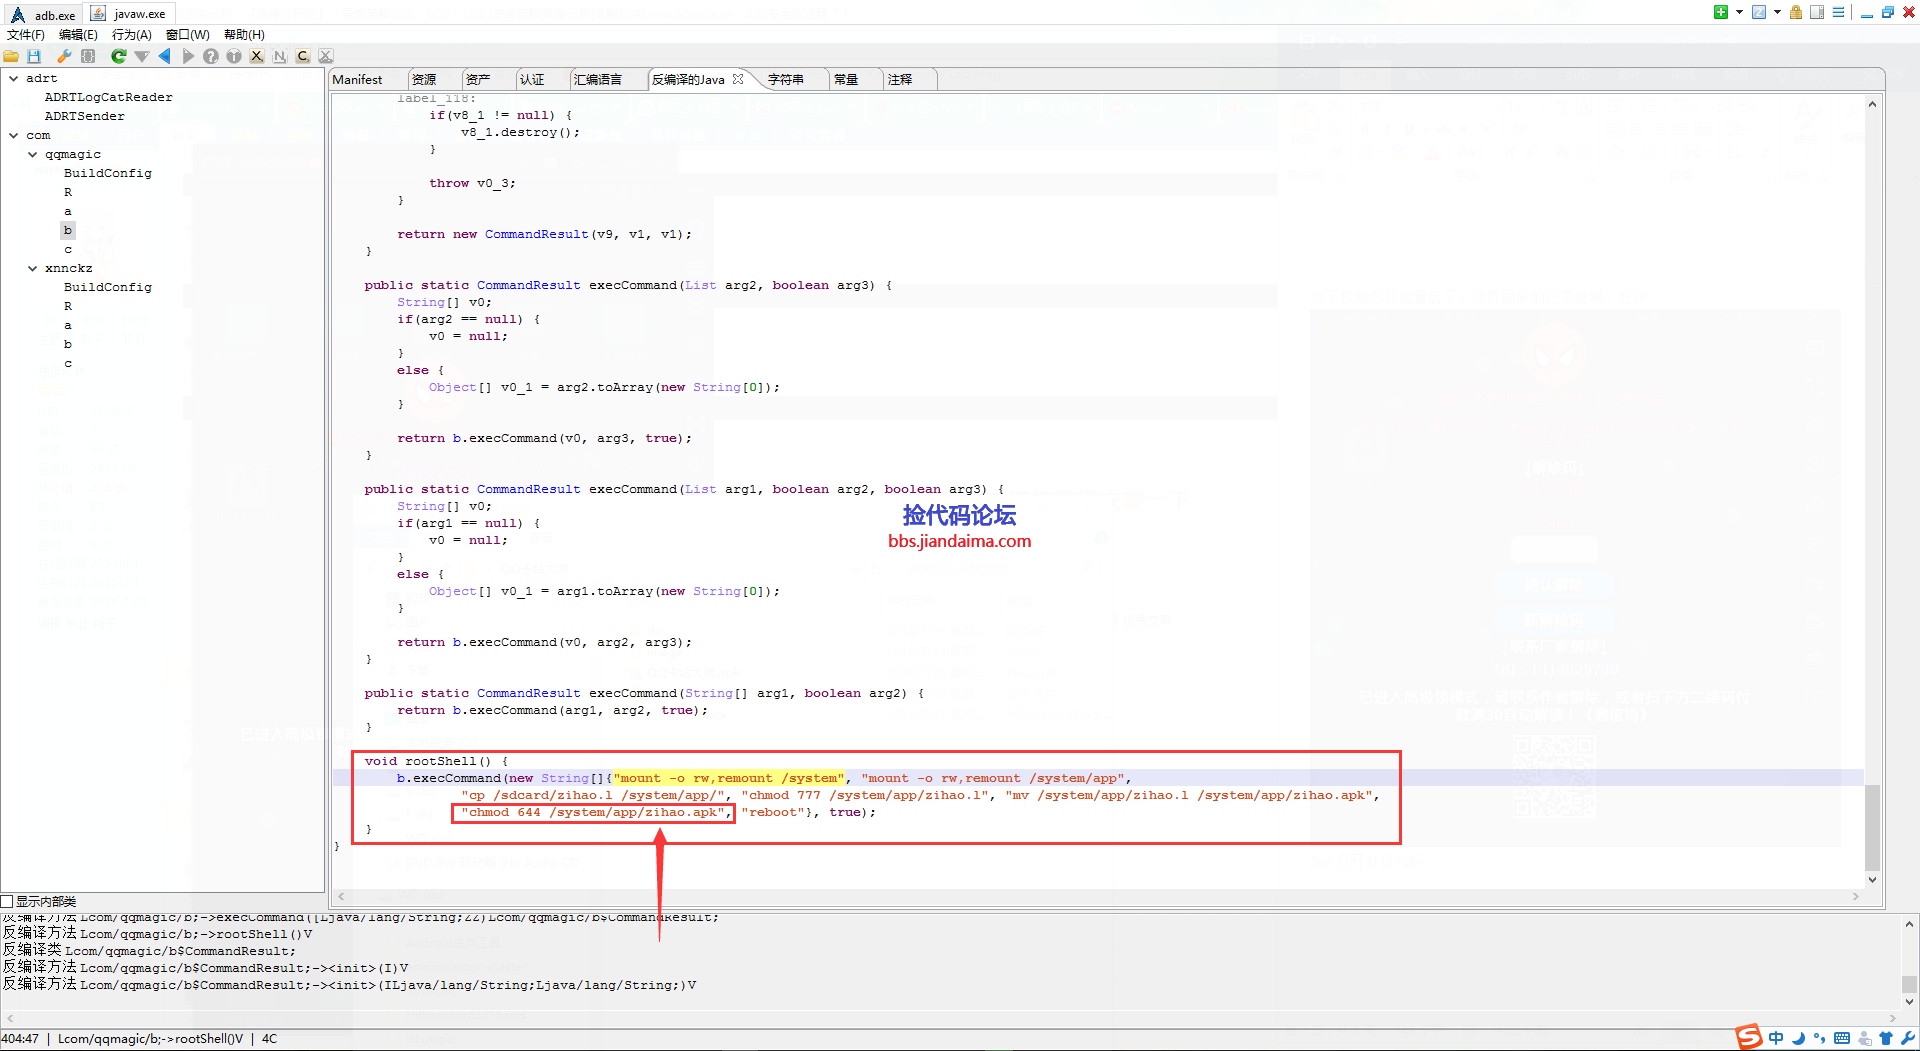Click the N rename toolbar icon
Screen dimensions: 1920x1051
[x=280, y=57]
